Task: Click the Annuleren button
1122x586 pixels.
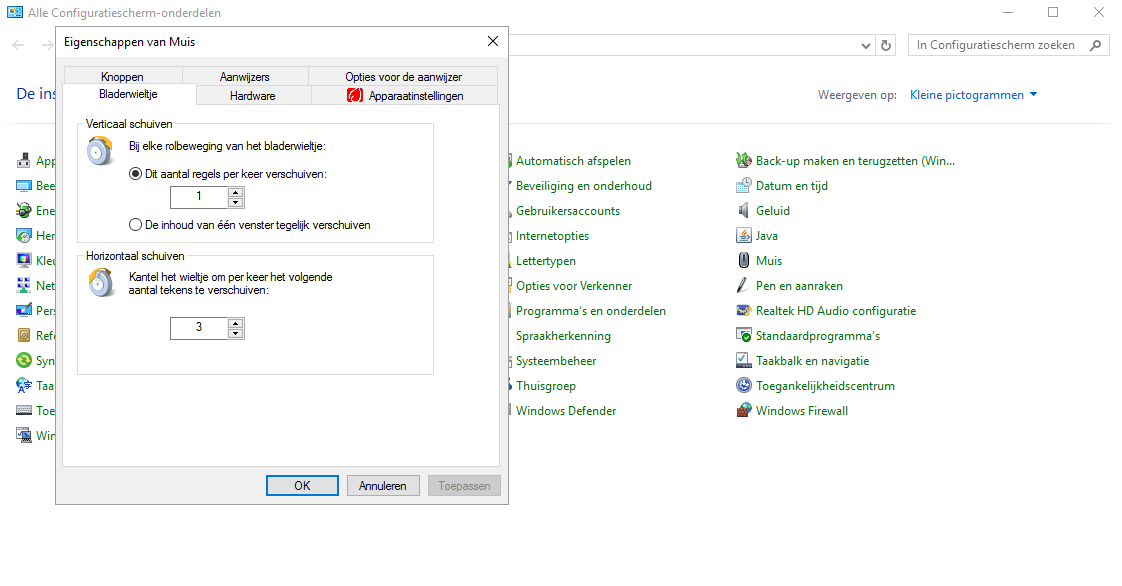Action: pyautogui.click(x=383, y=486)
